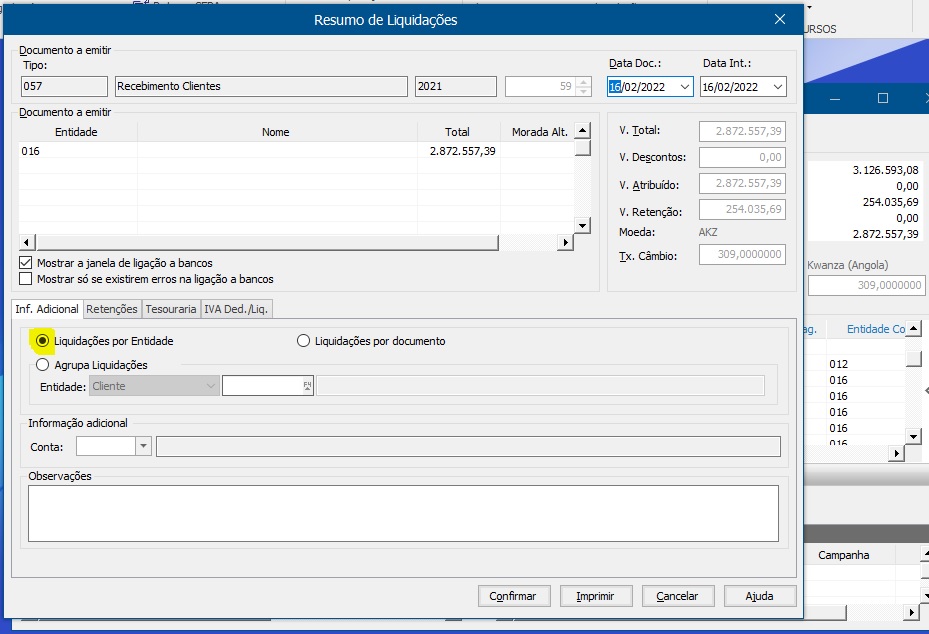Expand the Data Doc. date dropdown

click(684, 87)
